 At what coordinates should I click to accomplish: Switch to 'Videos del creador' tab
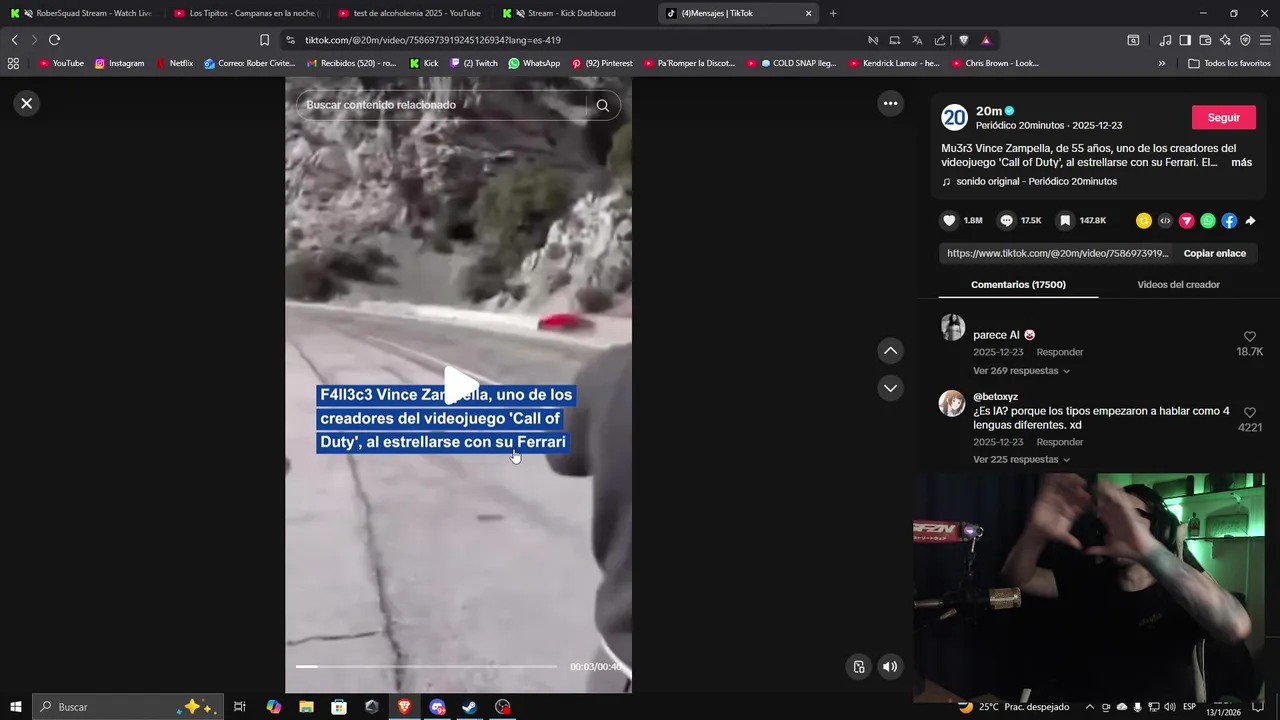(1178, 285)
